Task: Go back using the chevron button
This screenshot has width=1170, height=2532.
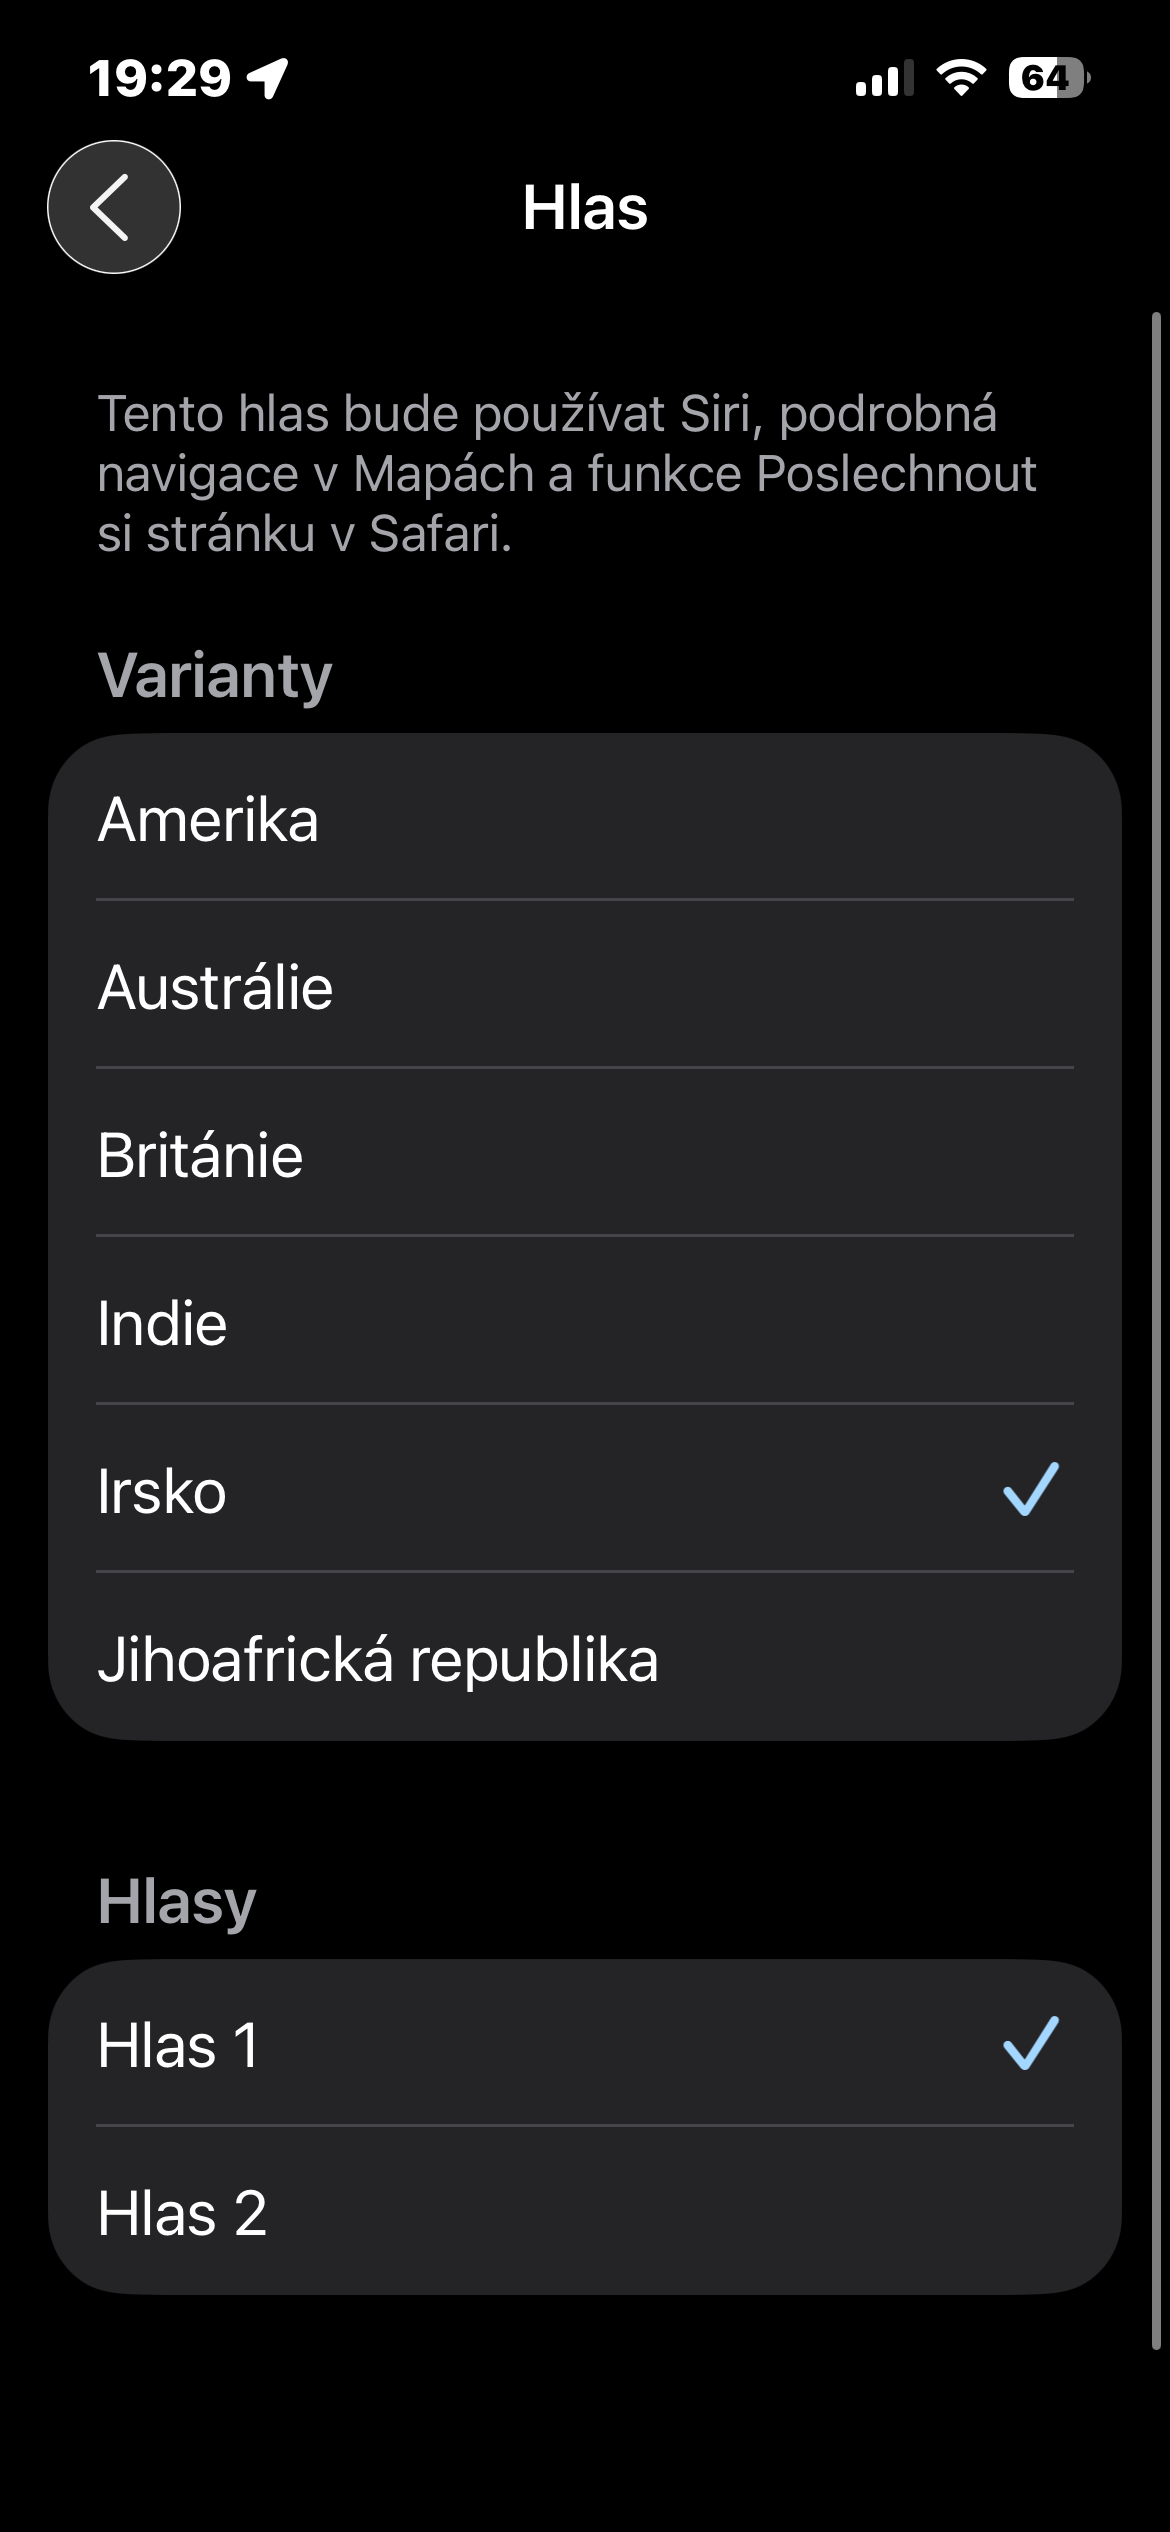Action: (114, 207)
